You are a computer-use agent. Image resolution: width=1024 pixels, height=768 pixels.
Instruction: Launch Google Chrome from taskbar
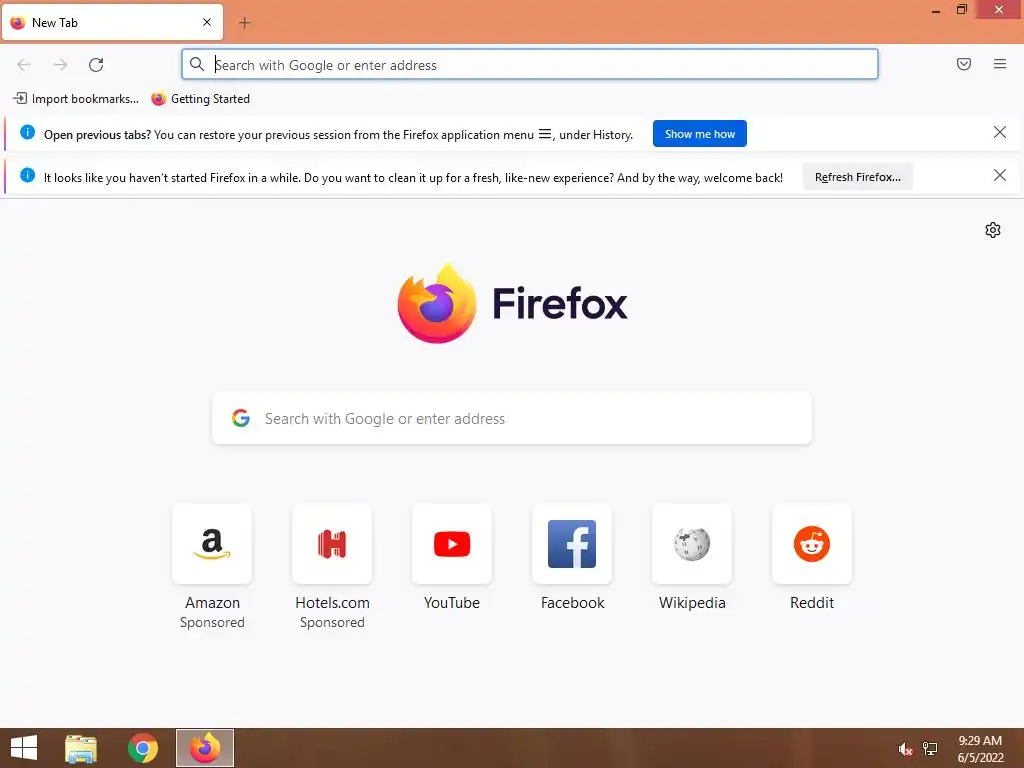(143, 748)
